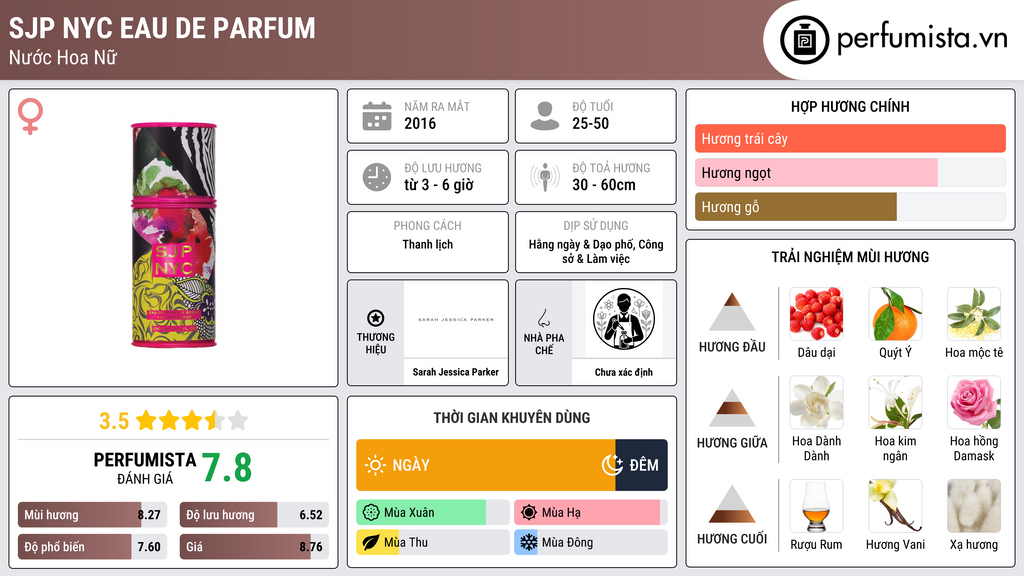The image size is (1024, 576).
Task: Click the dark Đêm night segment
Action: (x=641, y=465)
